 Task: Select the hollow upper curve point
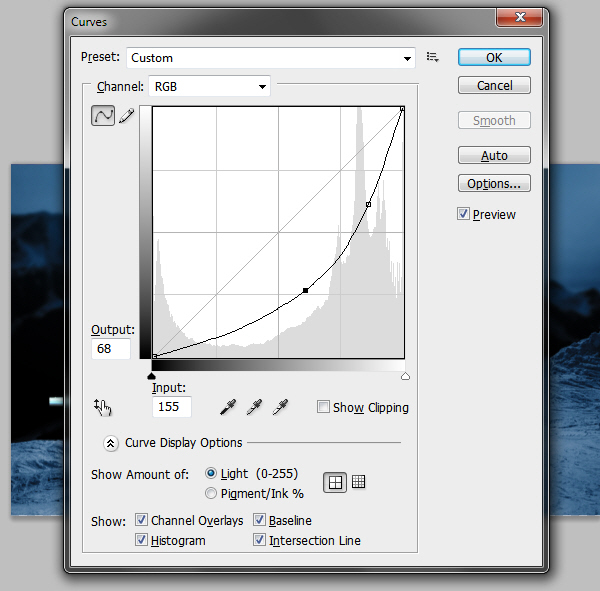(x=368, y=204)
